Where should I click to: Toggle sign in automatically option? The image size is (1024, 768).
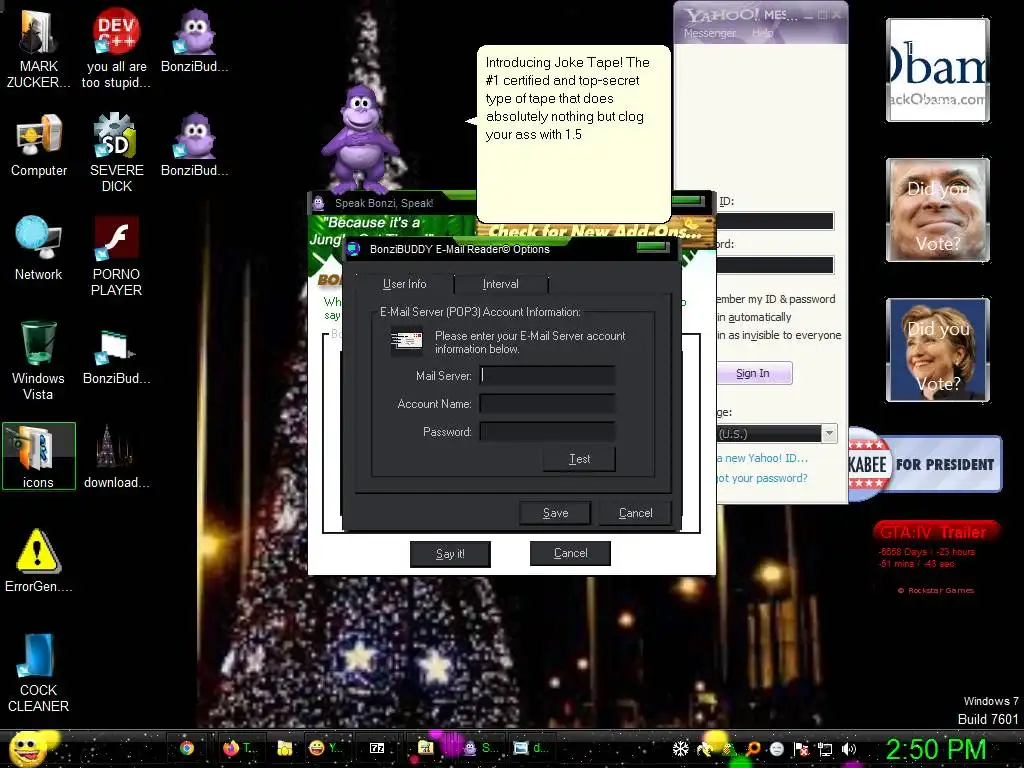[754, 317]
